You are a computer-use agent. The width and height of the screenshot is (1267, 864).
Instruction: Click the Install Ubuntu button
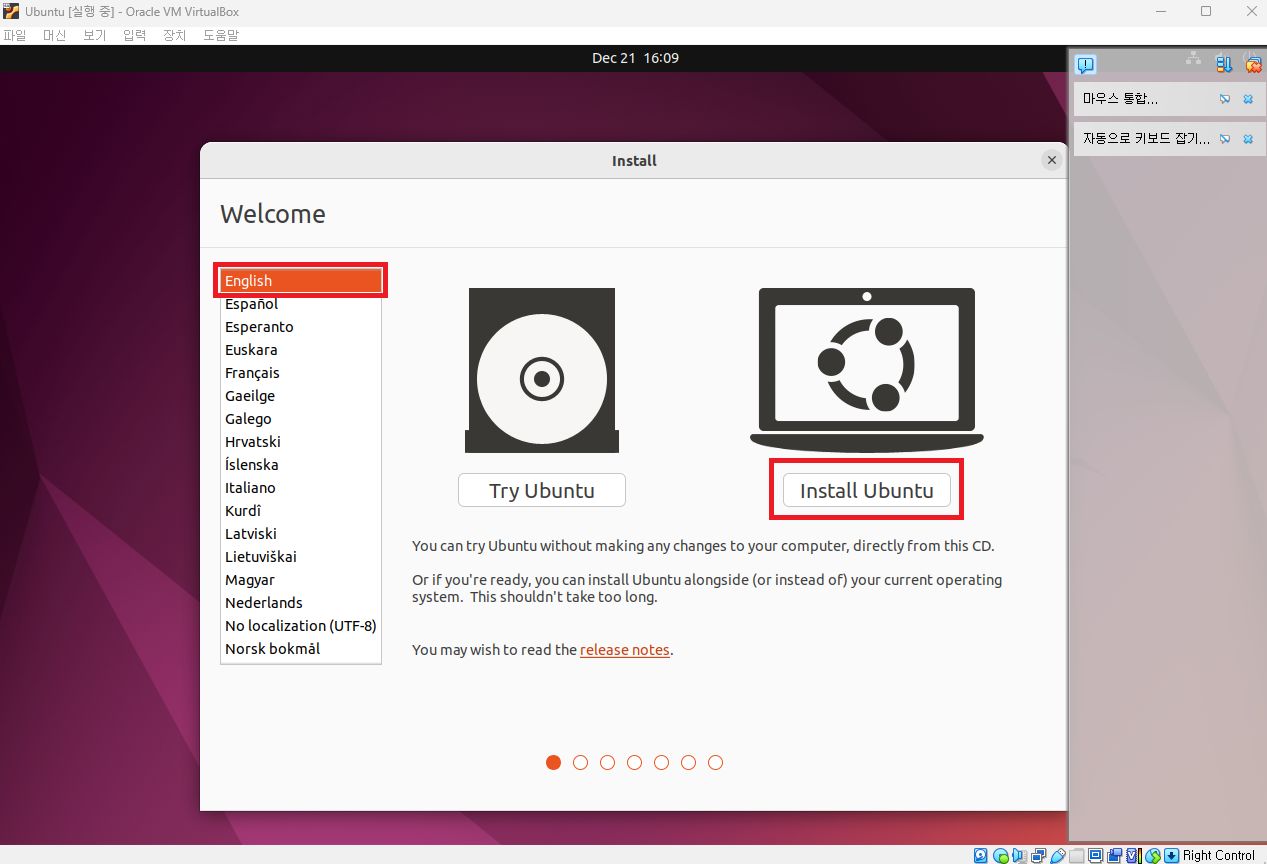866,490
